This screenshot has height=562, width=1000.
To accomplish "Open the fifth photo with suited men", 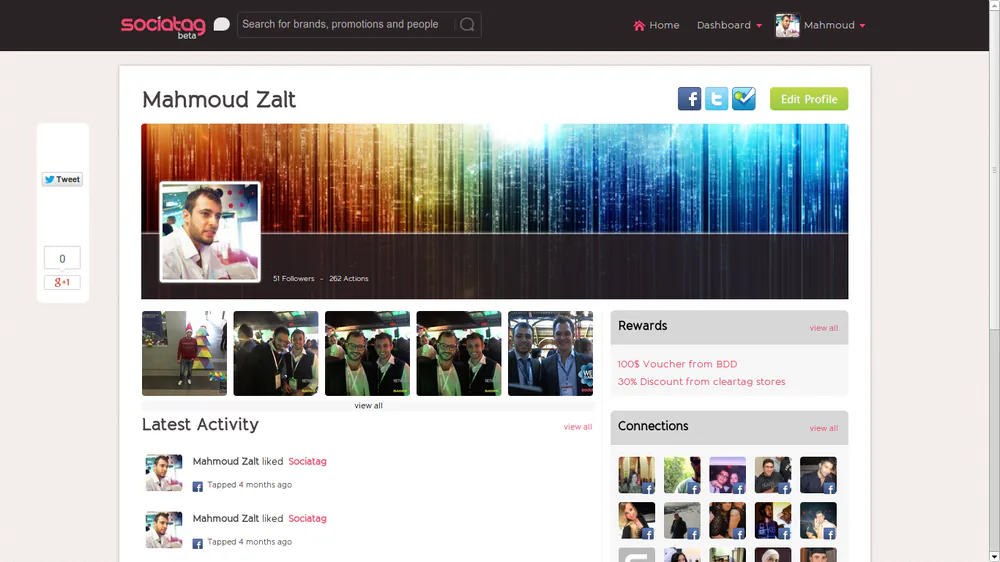I will (x=550, y=353).
